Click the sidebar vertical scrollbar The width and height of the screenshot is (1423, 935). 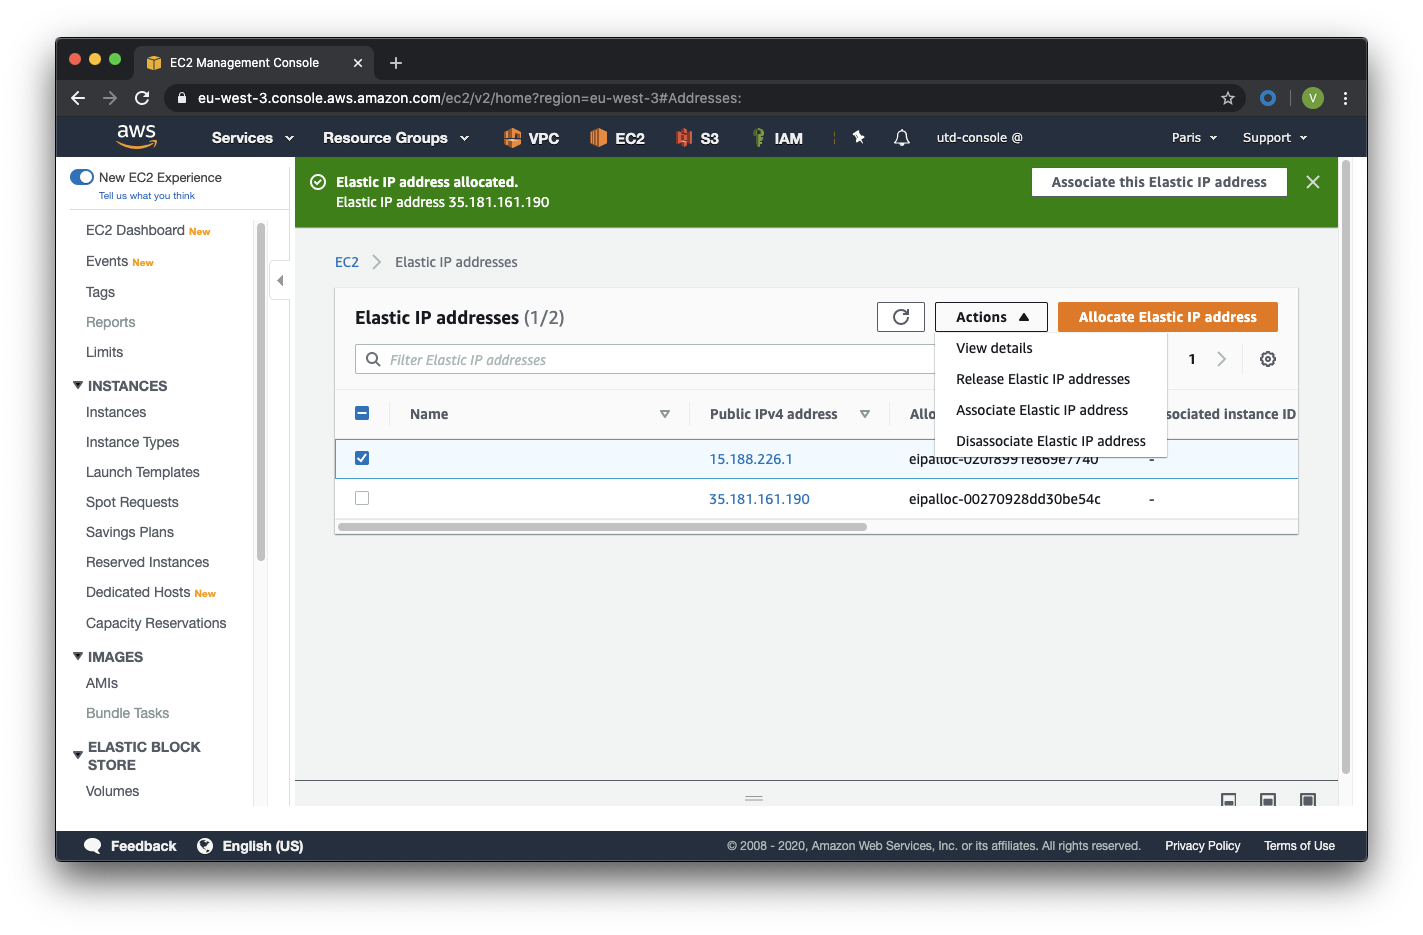(x=261, y=390)
